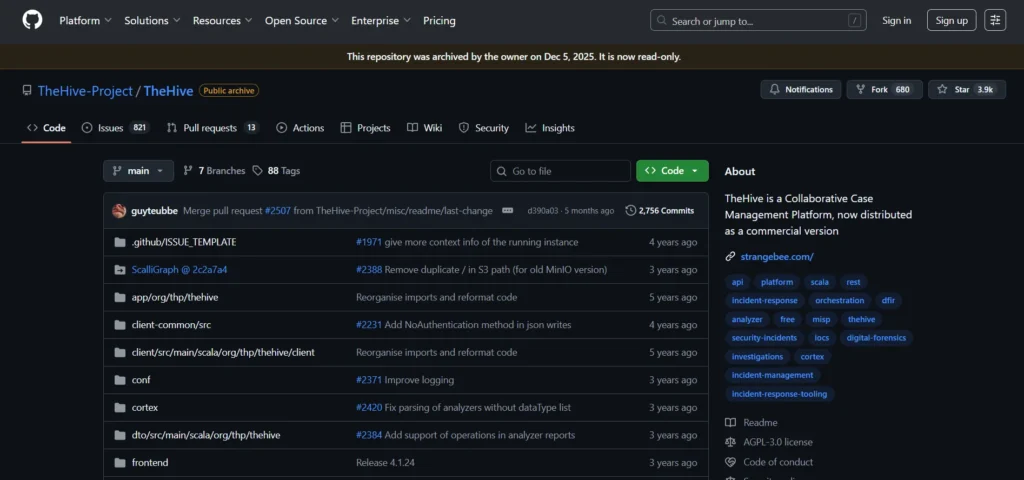Open the Projects tab
The image size is (1024, 480).
tap(366, 128)
